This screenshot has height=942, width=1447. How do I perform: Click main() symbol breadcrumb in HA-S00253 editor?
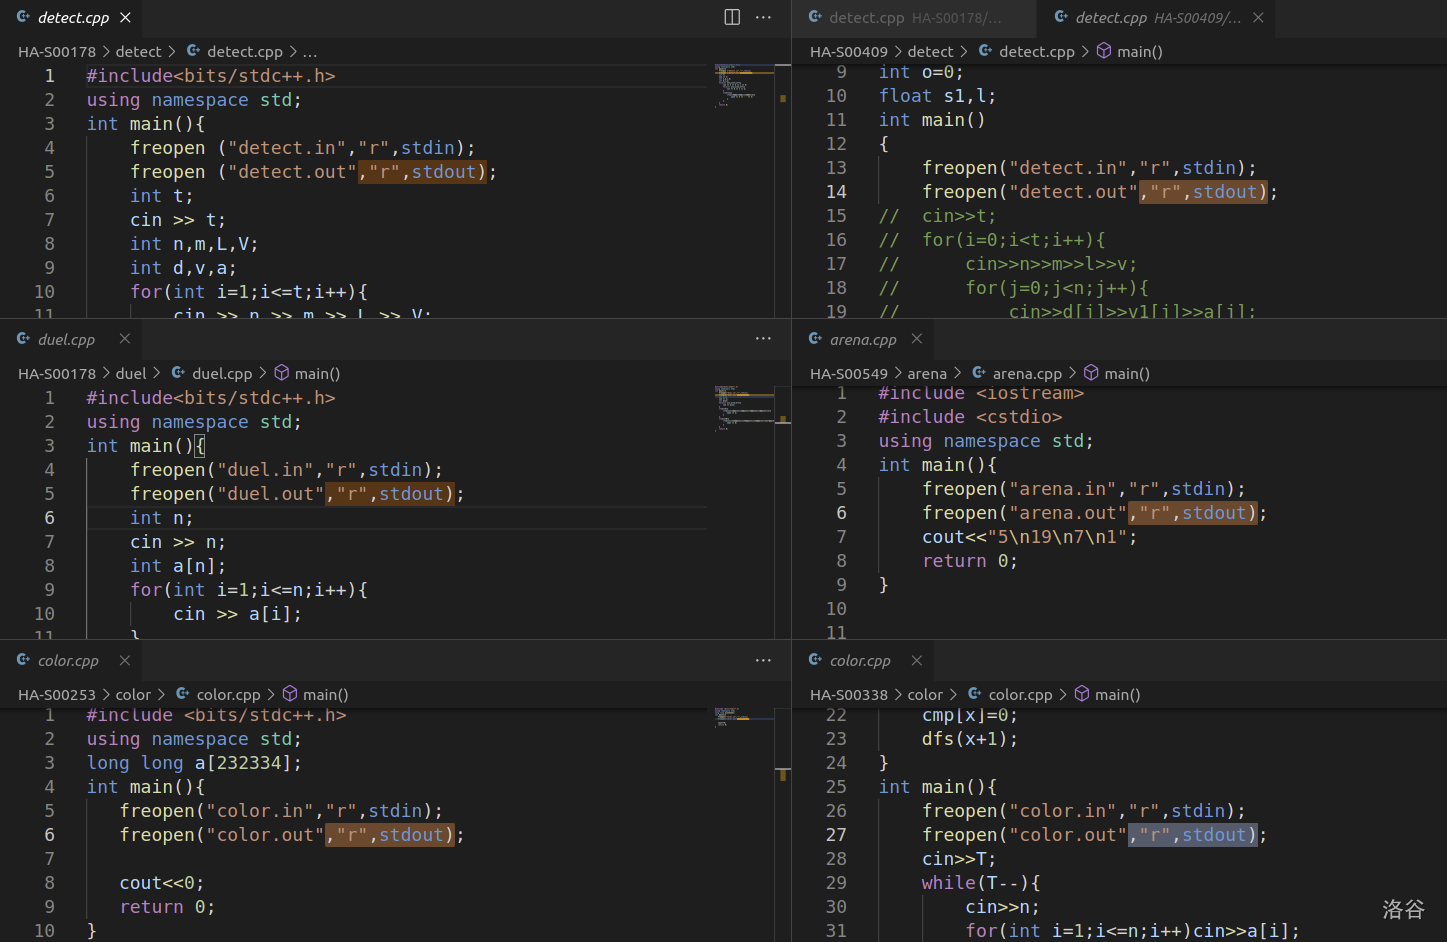pyautogui.click(x=316, y=695)
